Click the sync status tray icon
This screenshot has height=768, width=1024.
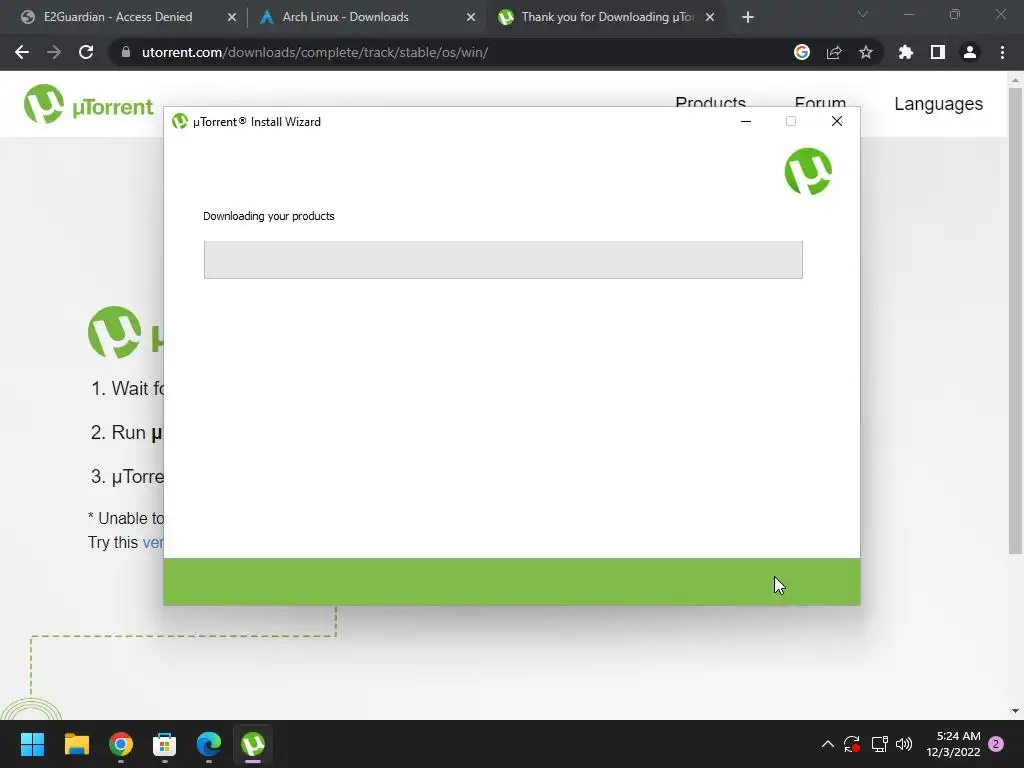pos(852,744)
